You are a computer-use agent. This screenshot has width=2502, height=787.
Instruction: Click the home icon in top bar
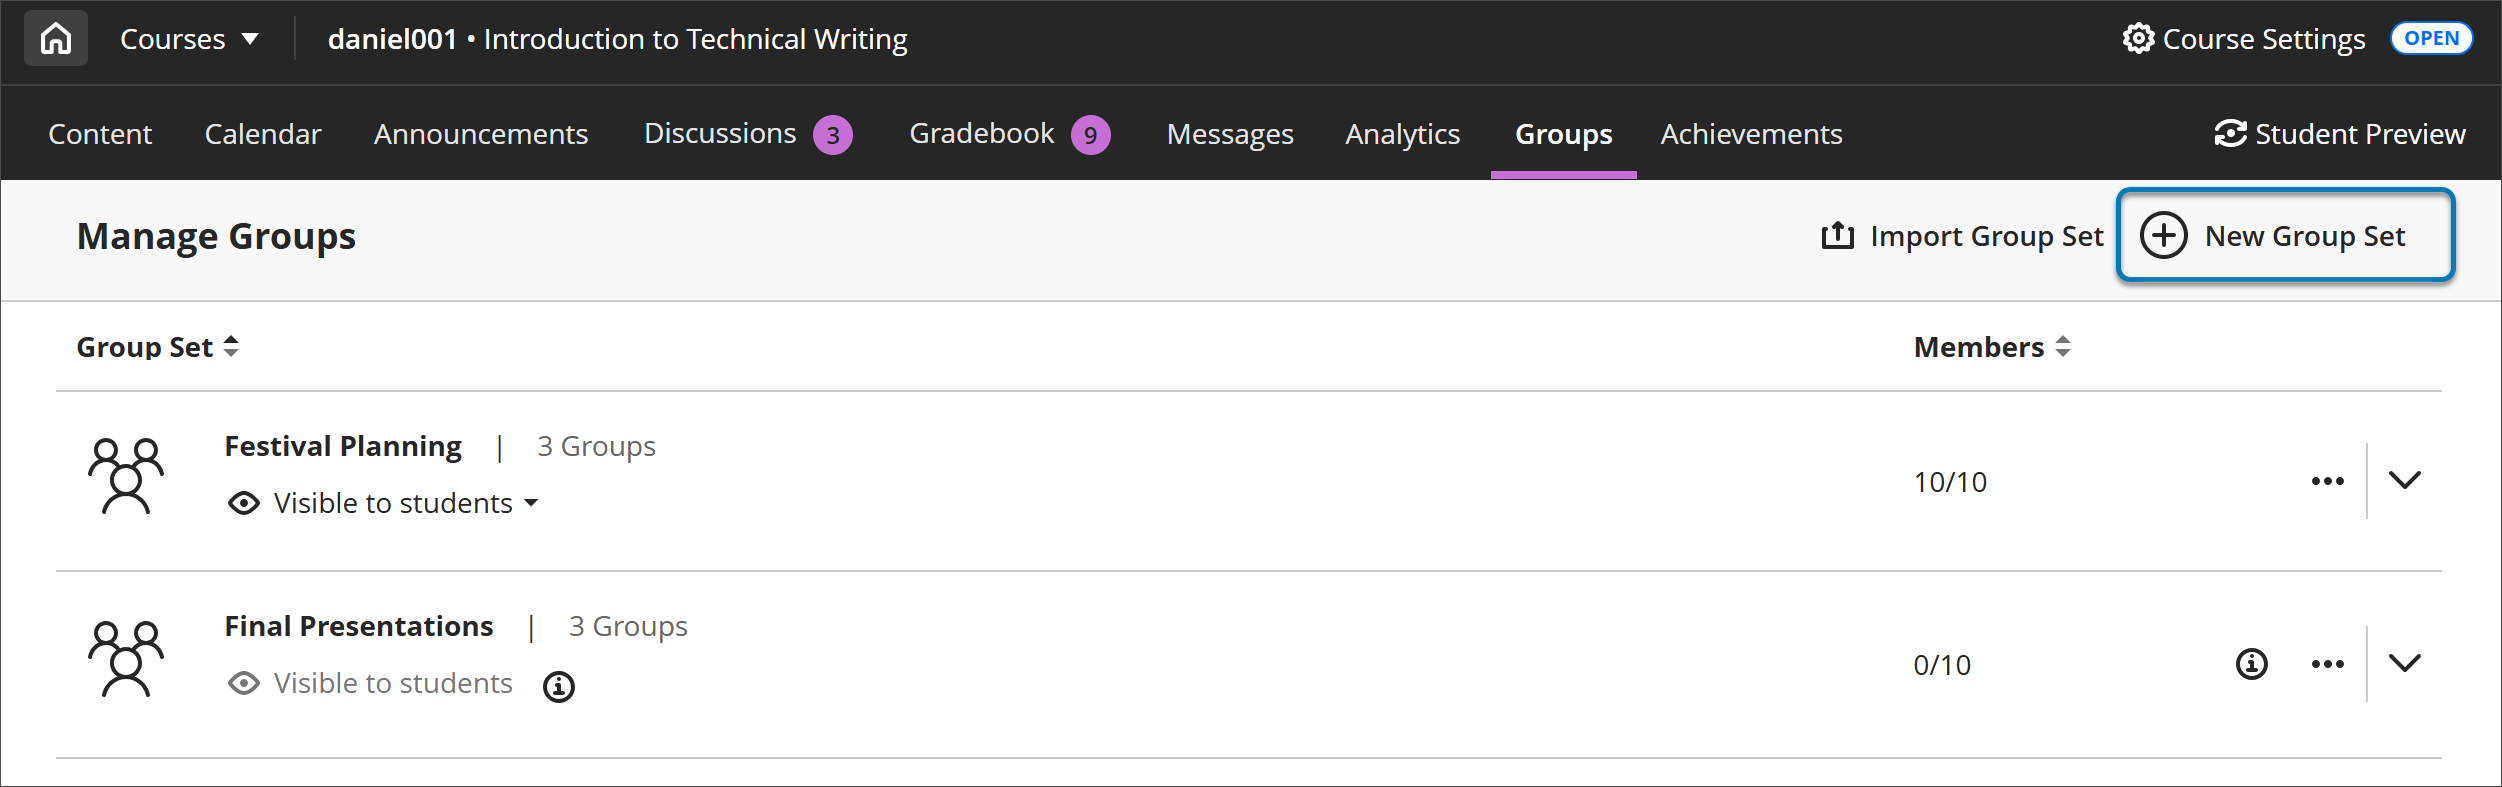tap(56, 39)
